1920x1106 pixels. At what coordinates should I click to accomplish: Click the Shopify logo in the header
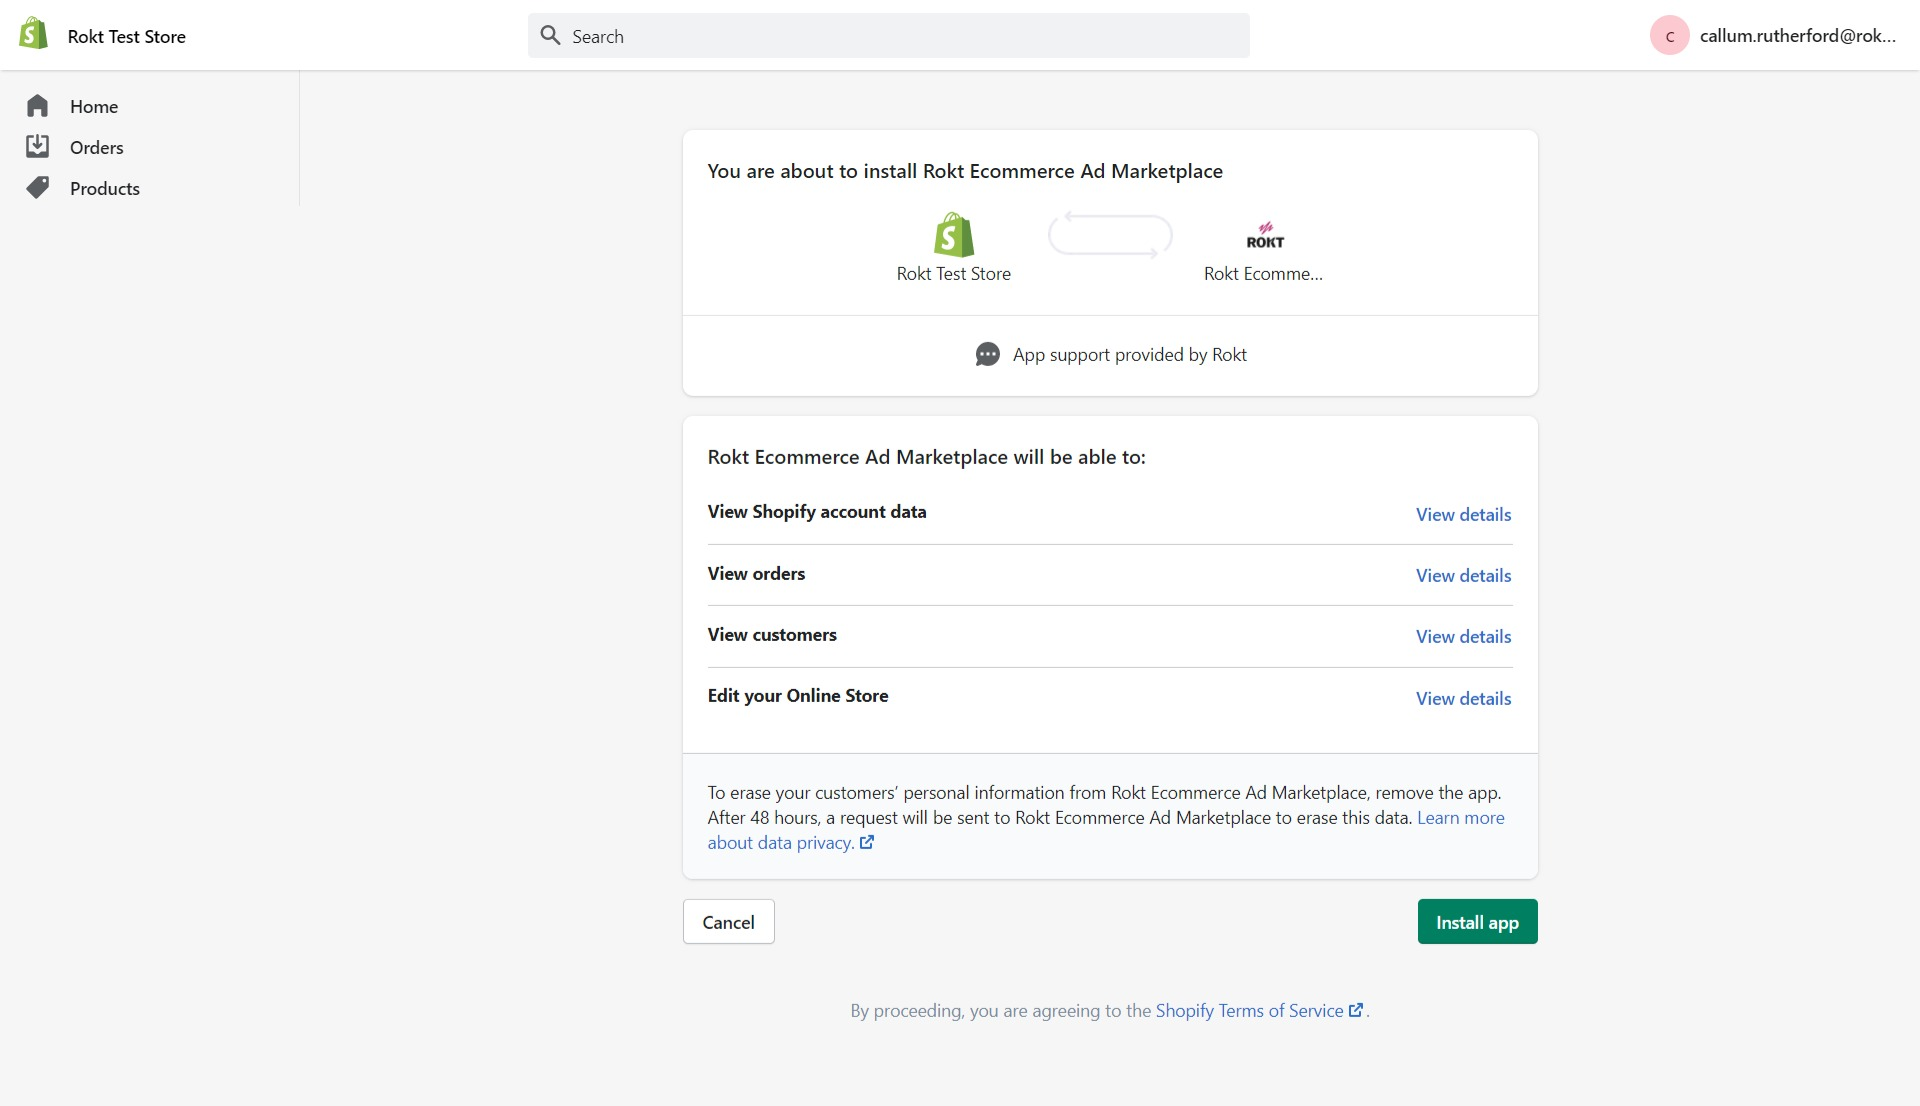(33, 34)
